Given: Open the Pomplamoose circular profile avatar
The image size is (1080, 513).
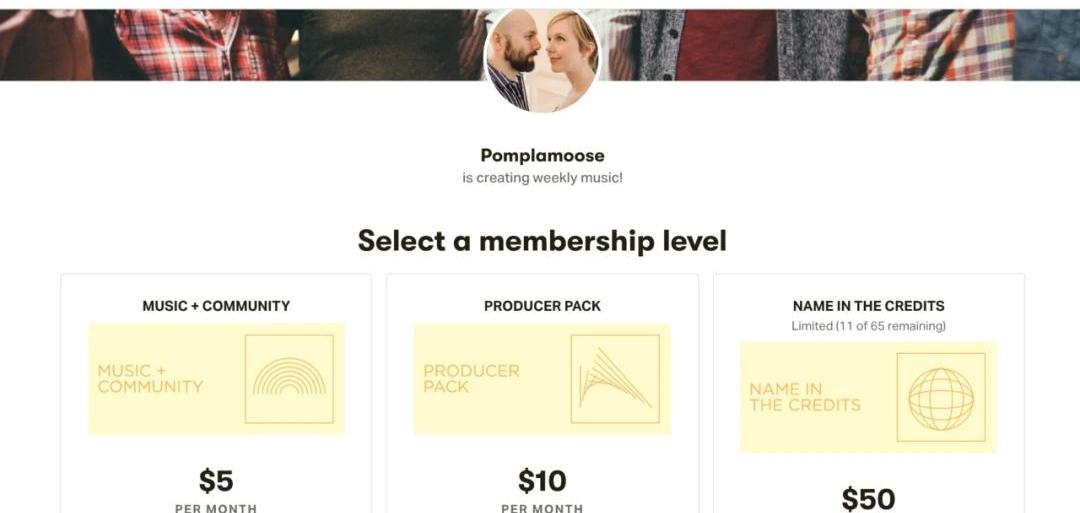Looking at the screenshot, I should (x=541, y=59).
